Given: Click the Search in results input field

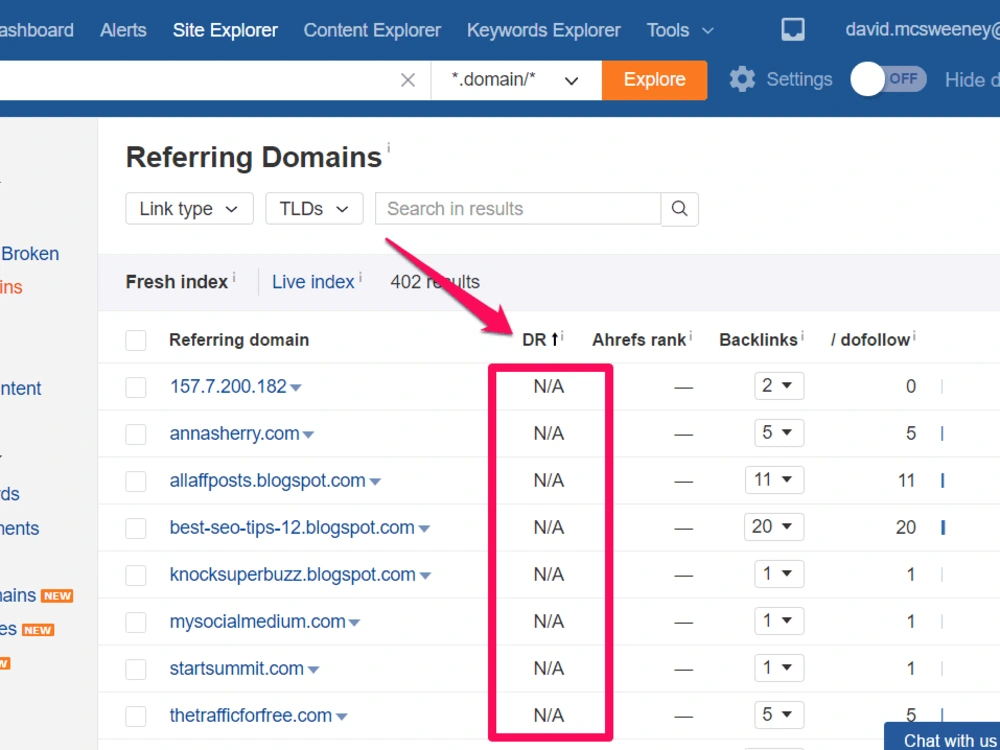Looking at the screenshot, I should coord(518,209).
